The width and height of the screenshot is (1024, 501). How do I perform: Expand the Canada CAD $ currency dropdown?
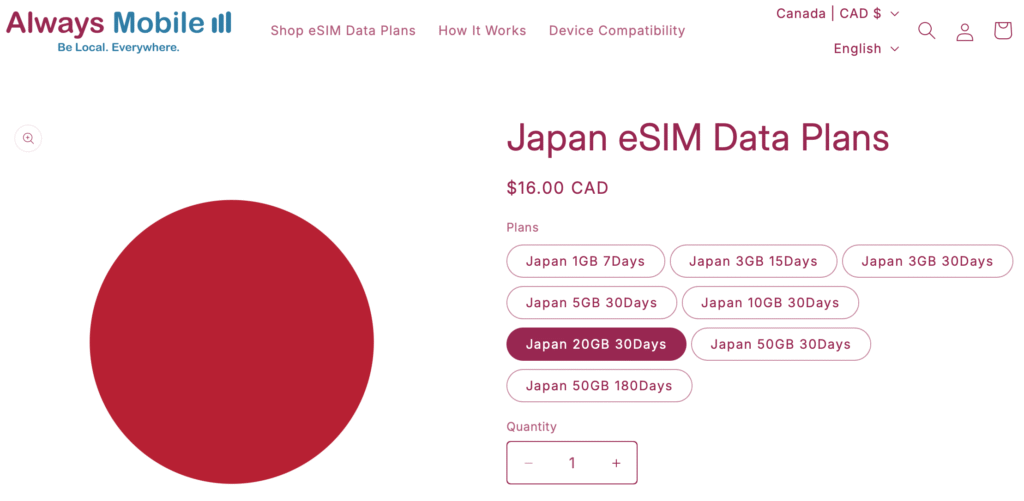(838, 13)
